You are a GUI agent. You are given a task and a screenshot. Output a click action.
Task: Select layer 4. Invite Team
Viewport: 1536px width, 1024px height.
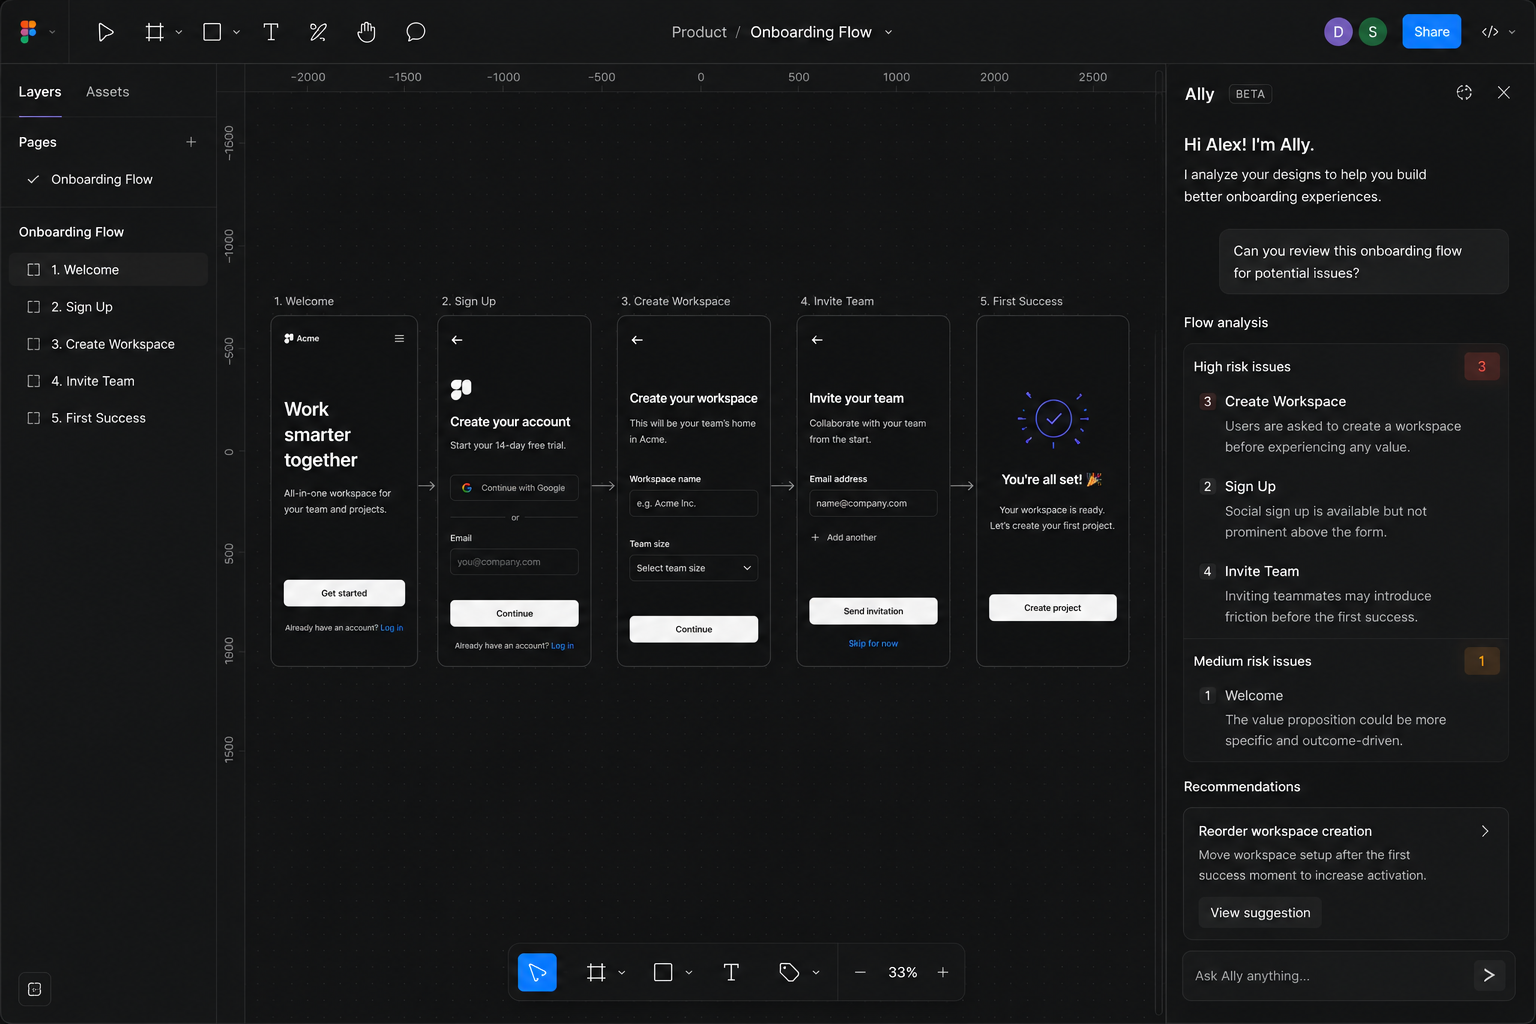point(108,381)
